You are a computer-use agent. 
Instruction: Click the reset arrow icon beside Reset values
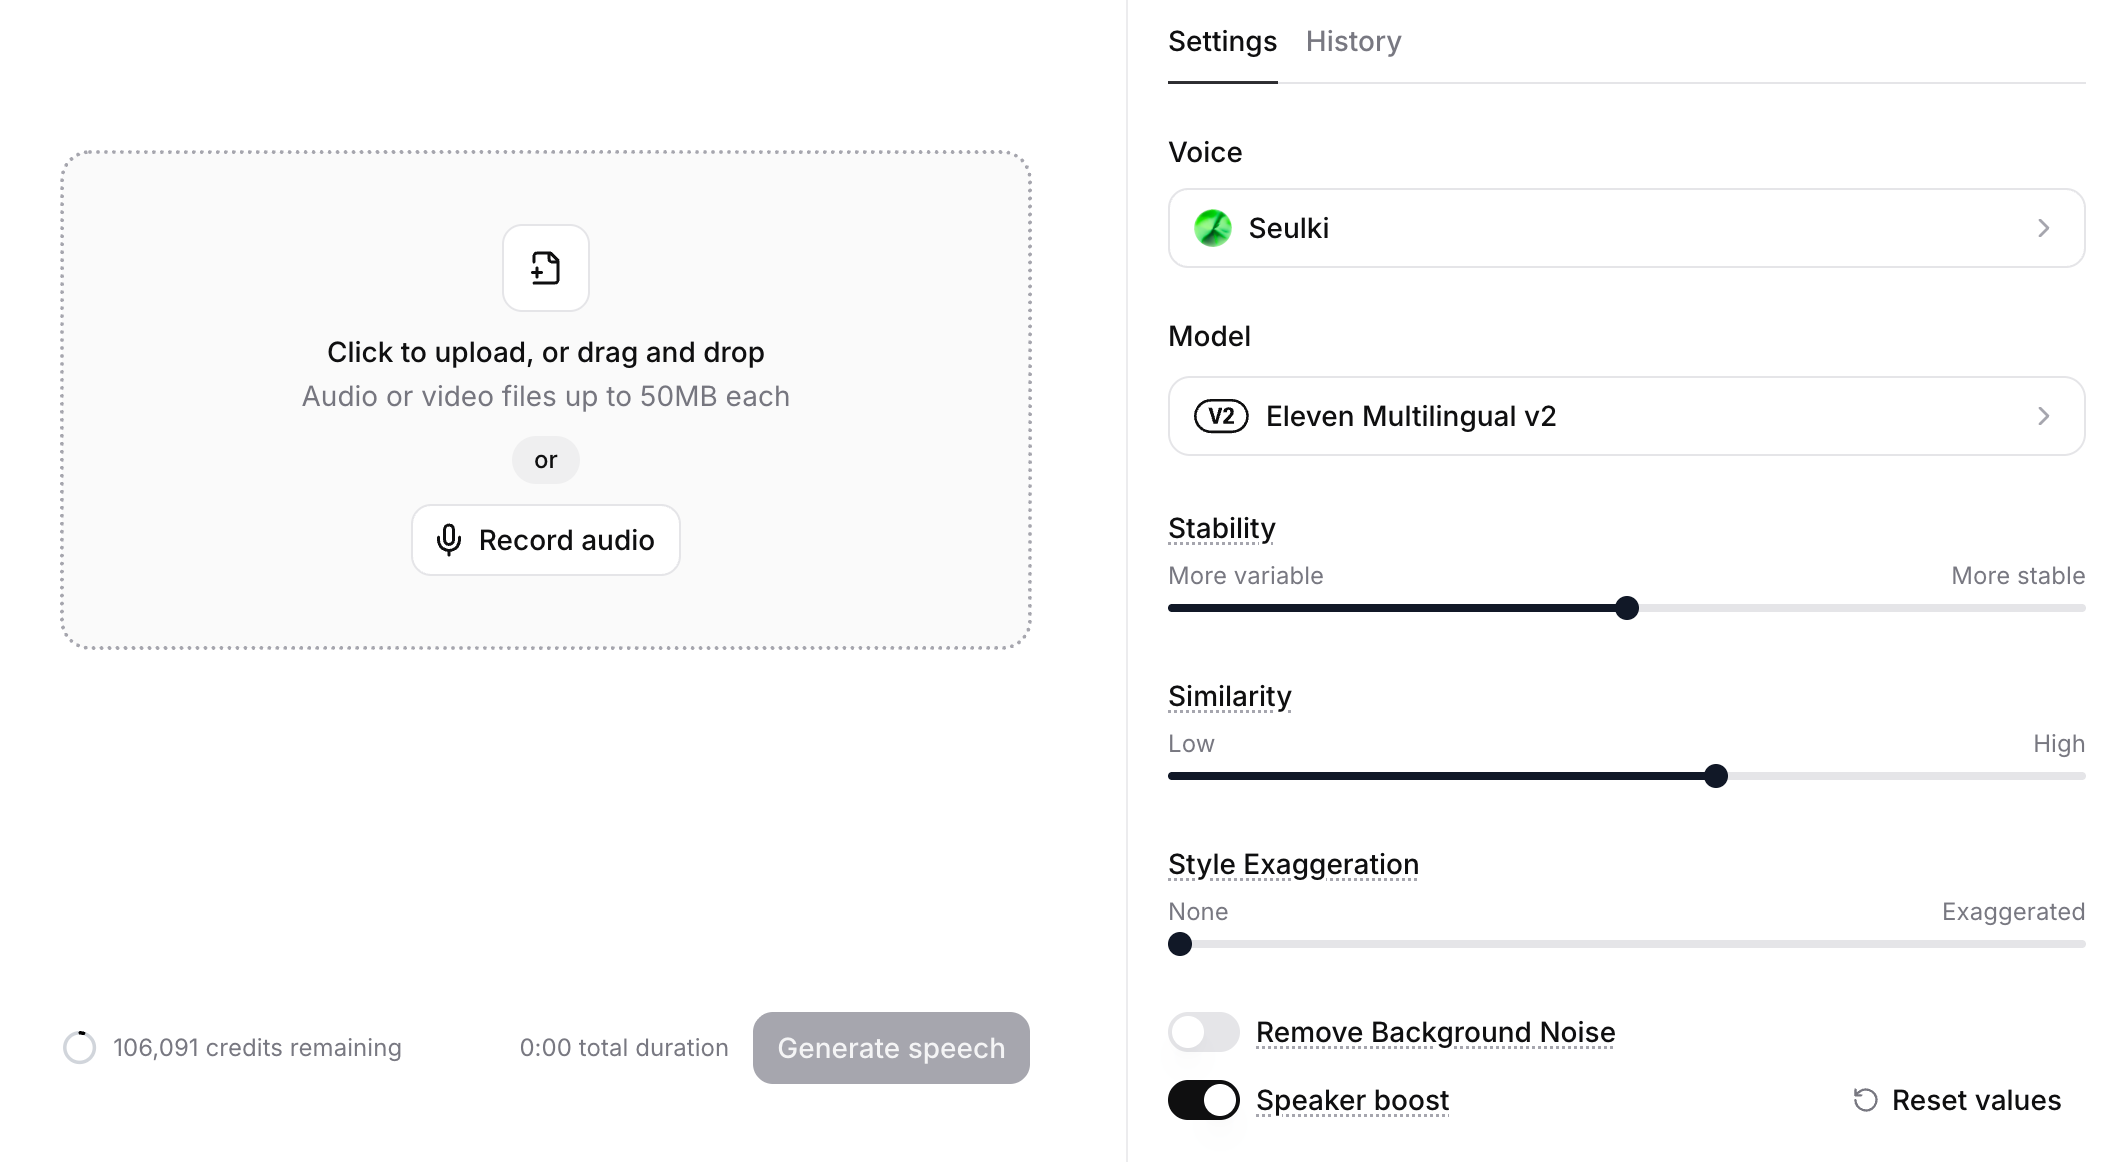coord(1865,1100)
